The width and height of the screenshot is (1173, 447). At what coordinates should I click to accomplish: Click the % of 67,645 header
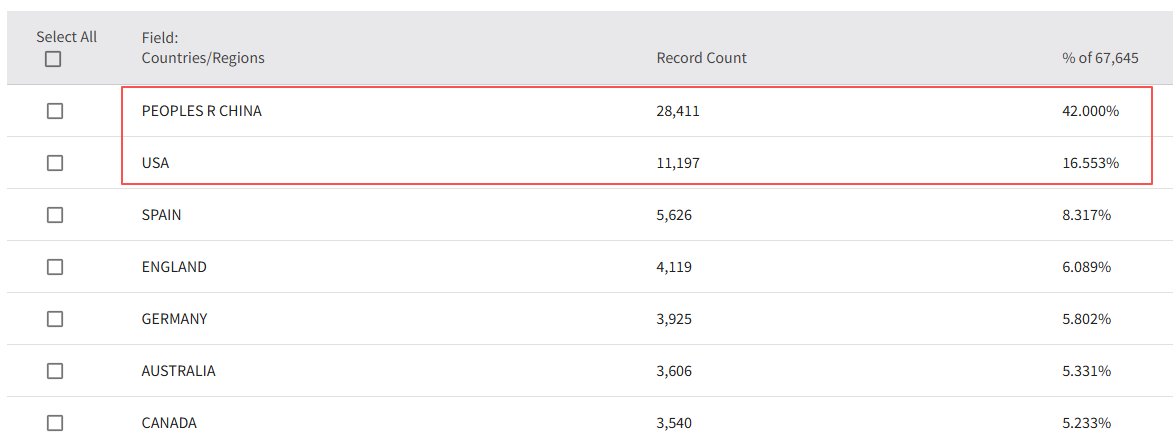[1100, 58]
